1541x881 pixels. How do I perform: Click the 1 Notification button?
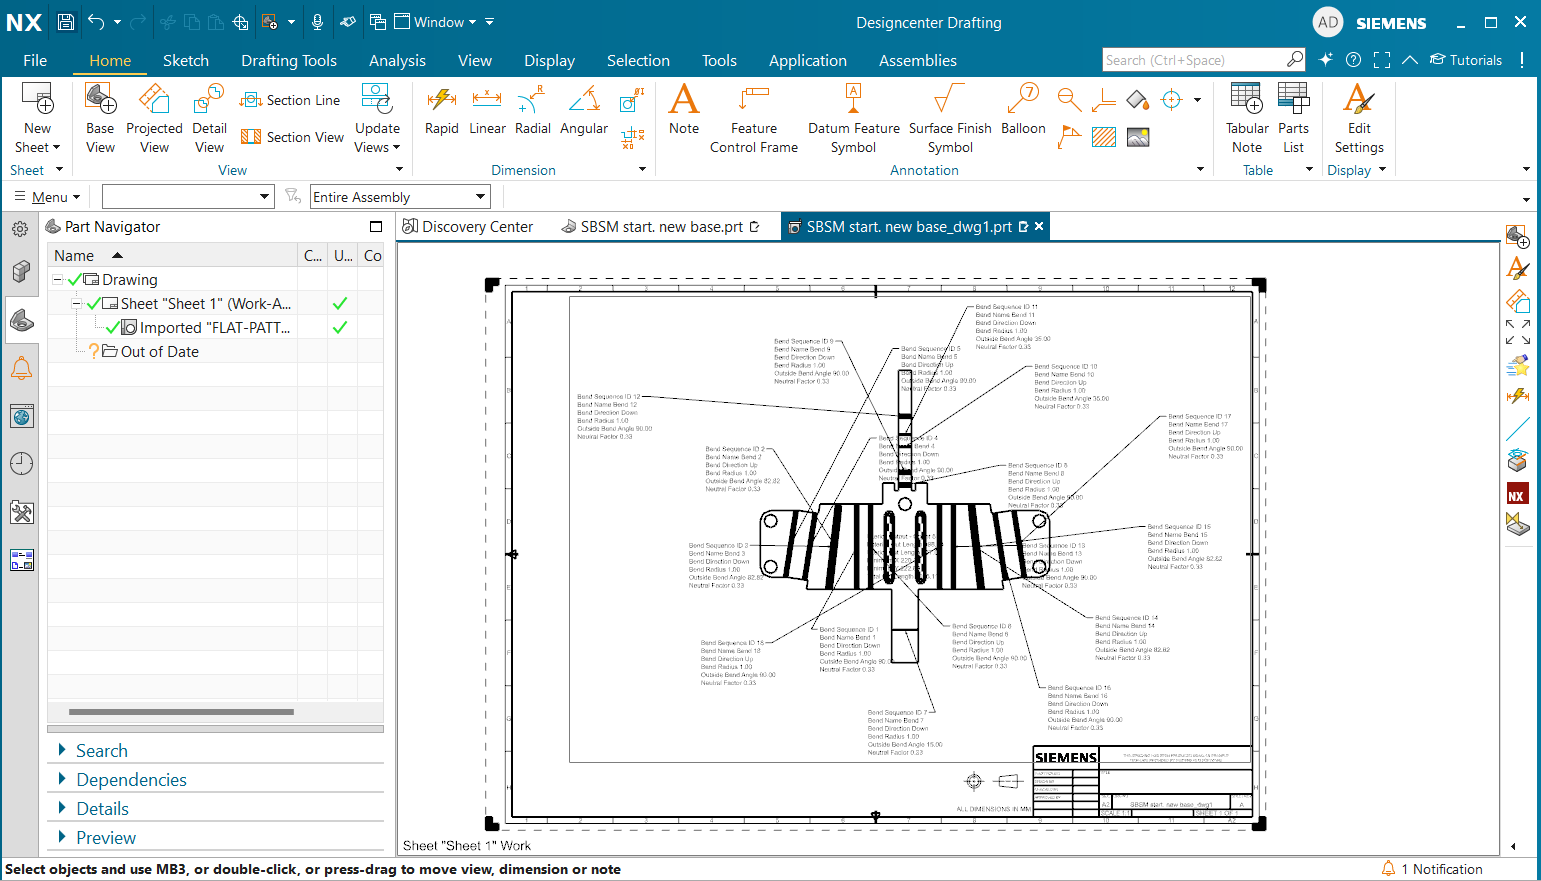pyautogui.click(x=1432, y=868)
